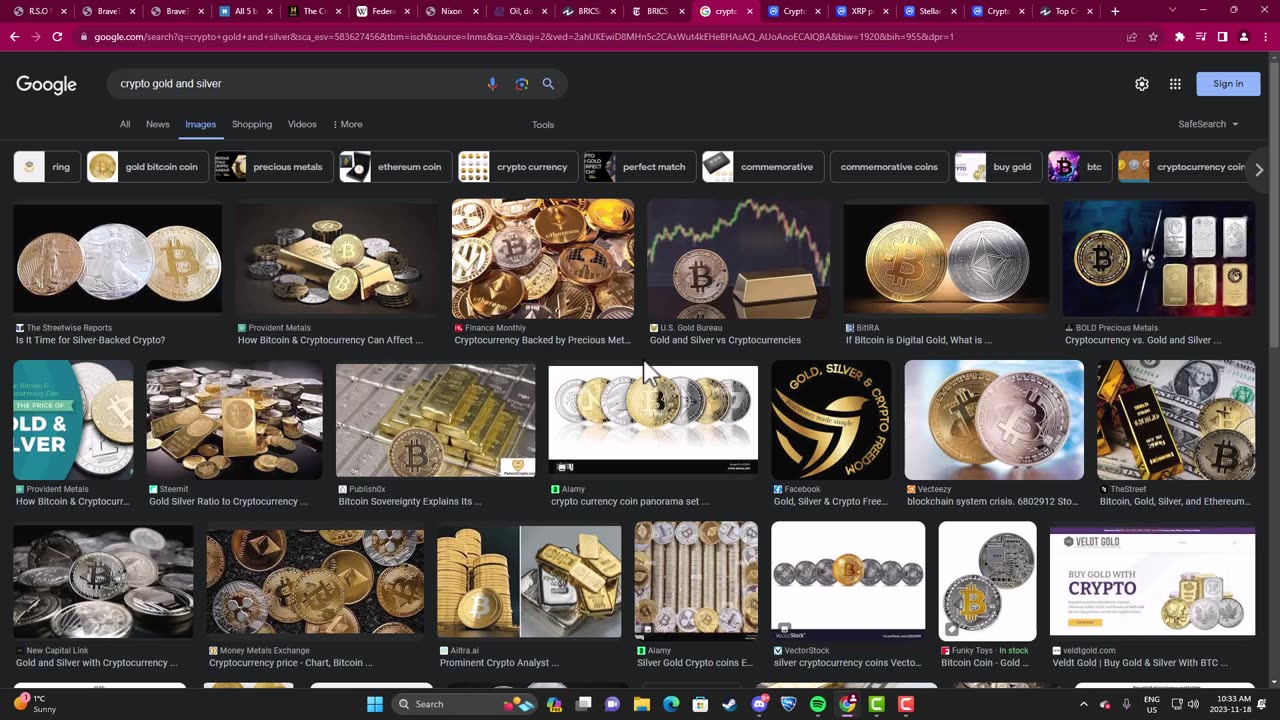This screenshot has height=720, width=1280.
Task: Open the SafeSearch dropdown
Action: coord(1208,124)
